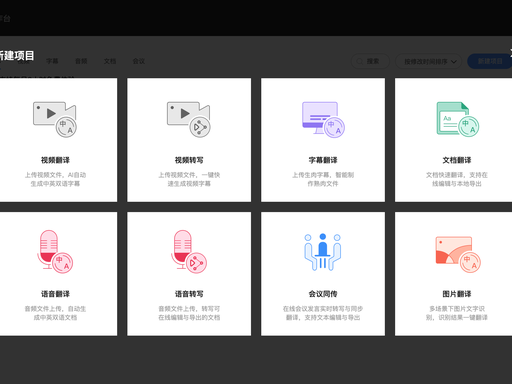The height and width of the screenshot is (384, 512).
Task: Click description "文档快速翻译，支持在线编辑与本地导出"
Action: (457, 179)
